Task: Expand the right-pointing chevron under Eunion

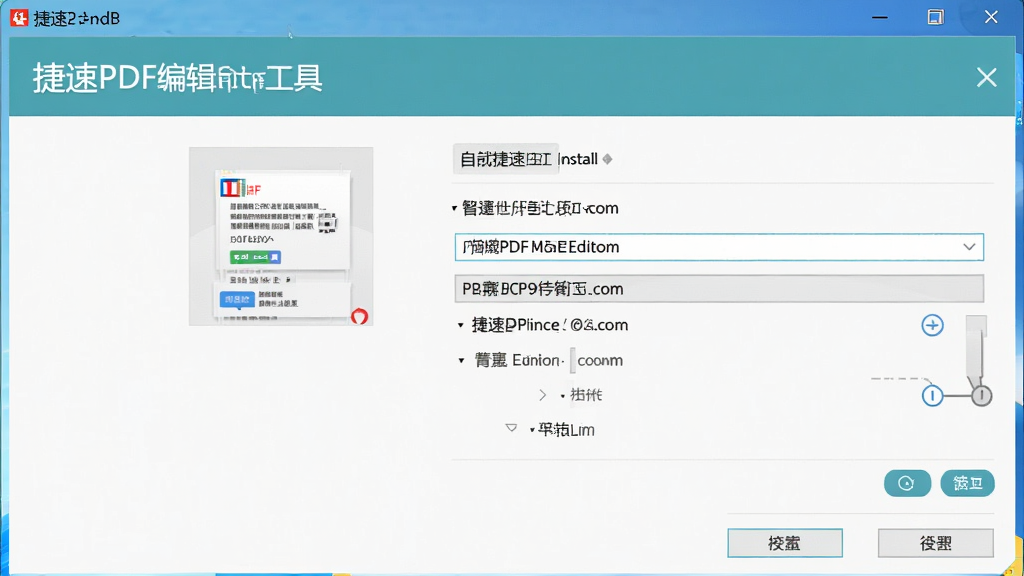Action: pos(543,395)
